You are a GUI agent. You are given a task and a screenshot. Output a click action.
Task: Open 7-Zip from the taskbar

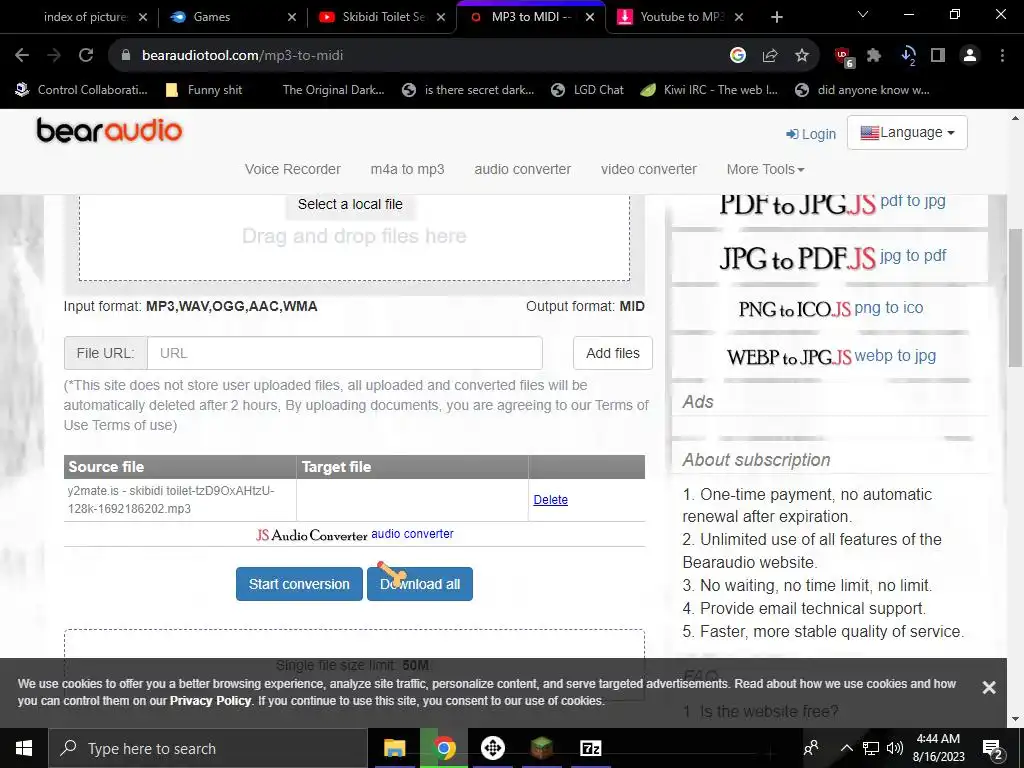coord(590,748)
